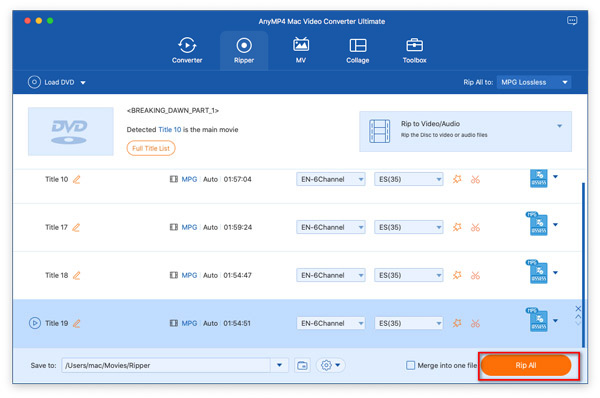The height and width of the screenshot is (398, 600).
Task: Click the Title 17 duration 01:59:24
Action: (238, 227)
